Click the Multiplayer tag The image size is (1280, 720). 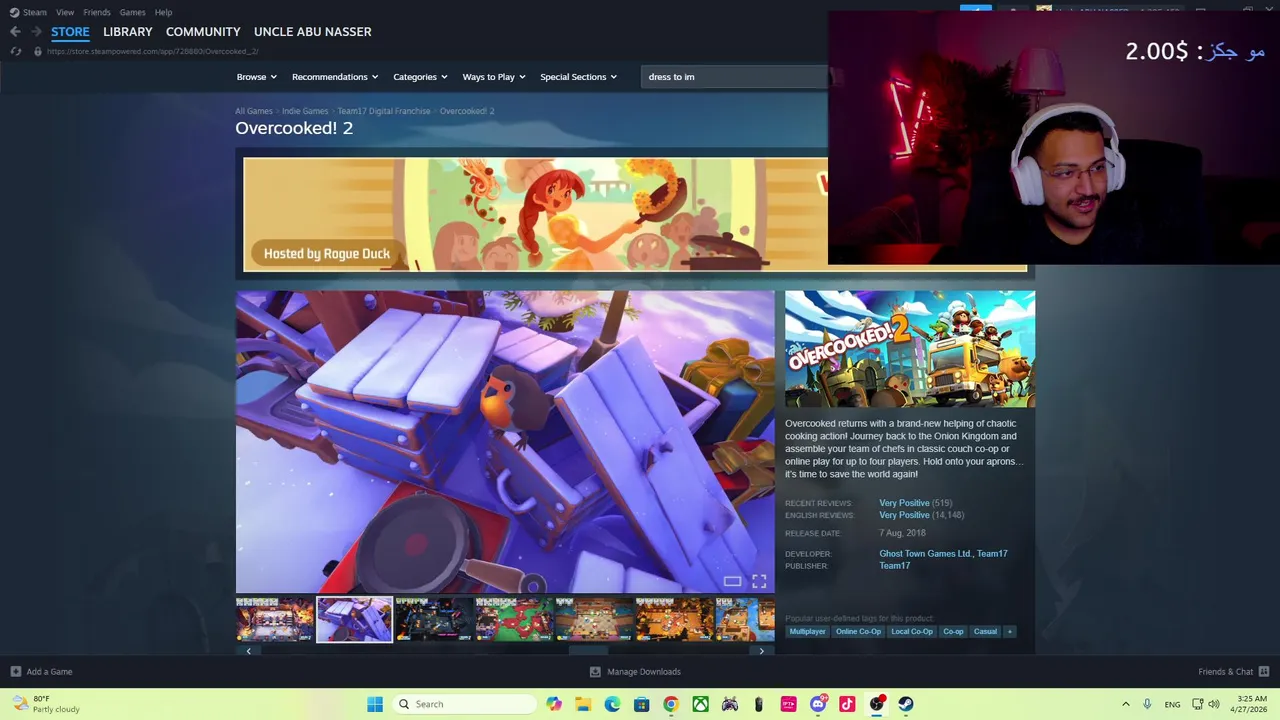(x=808, y=631)
